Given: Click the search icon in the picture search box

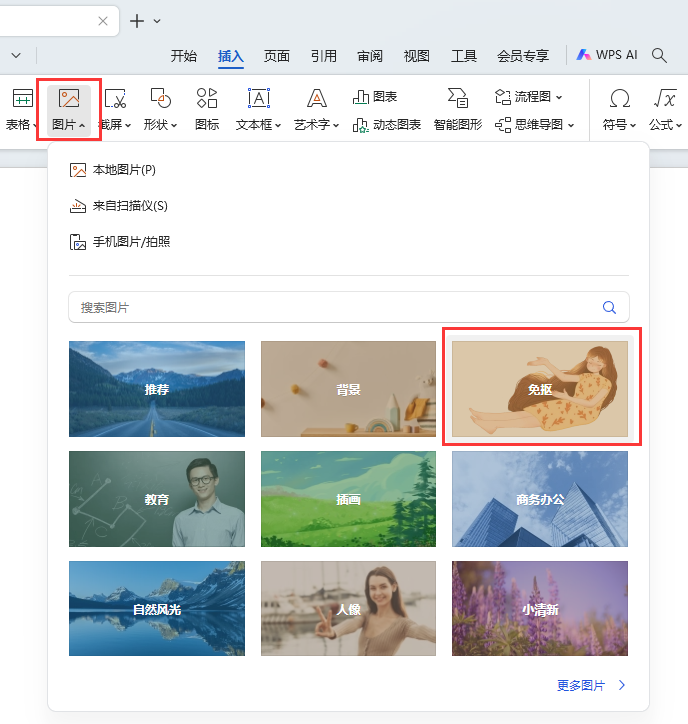Looking at the screenshot, I should point(610,308).
